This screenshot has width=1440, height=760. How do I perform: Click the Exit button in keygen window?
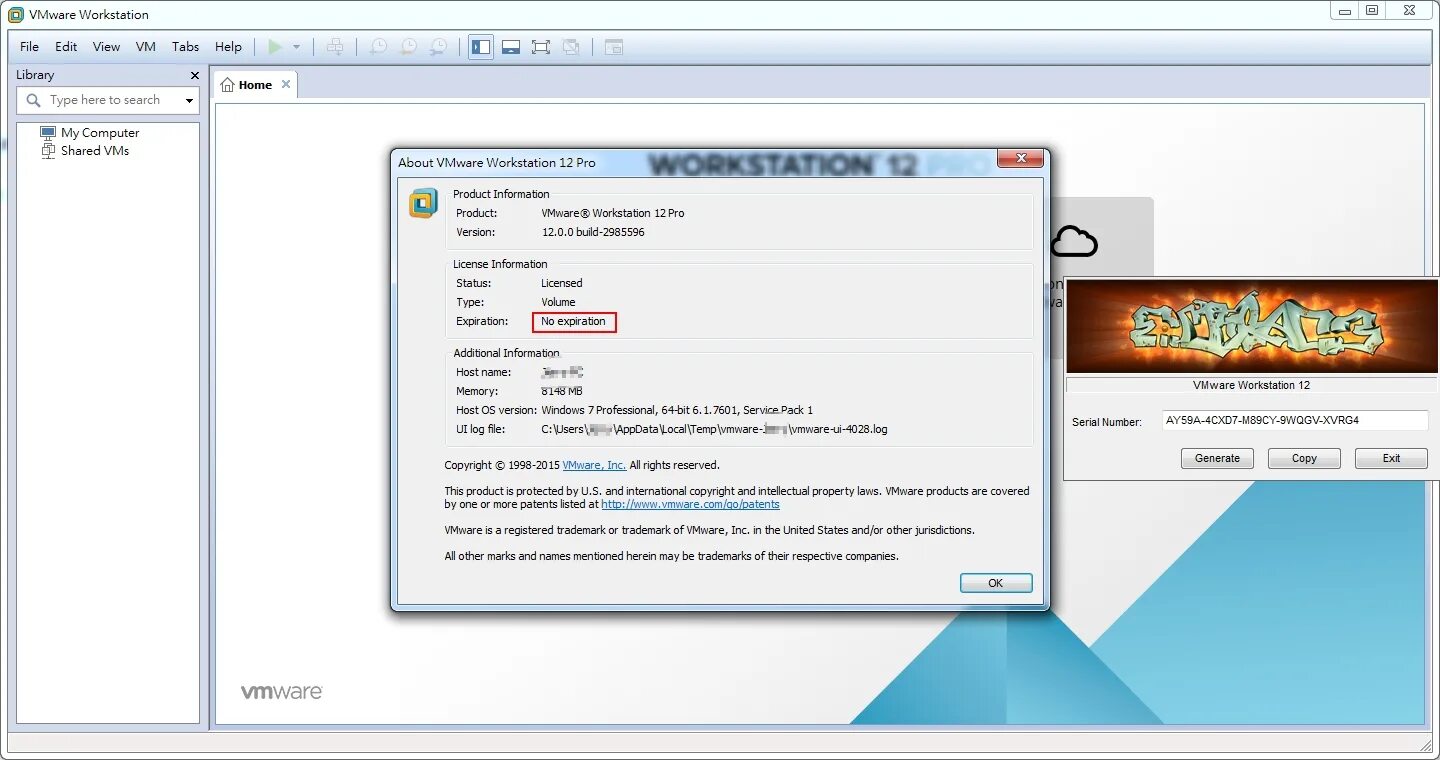tap(1391, 458)
